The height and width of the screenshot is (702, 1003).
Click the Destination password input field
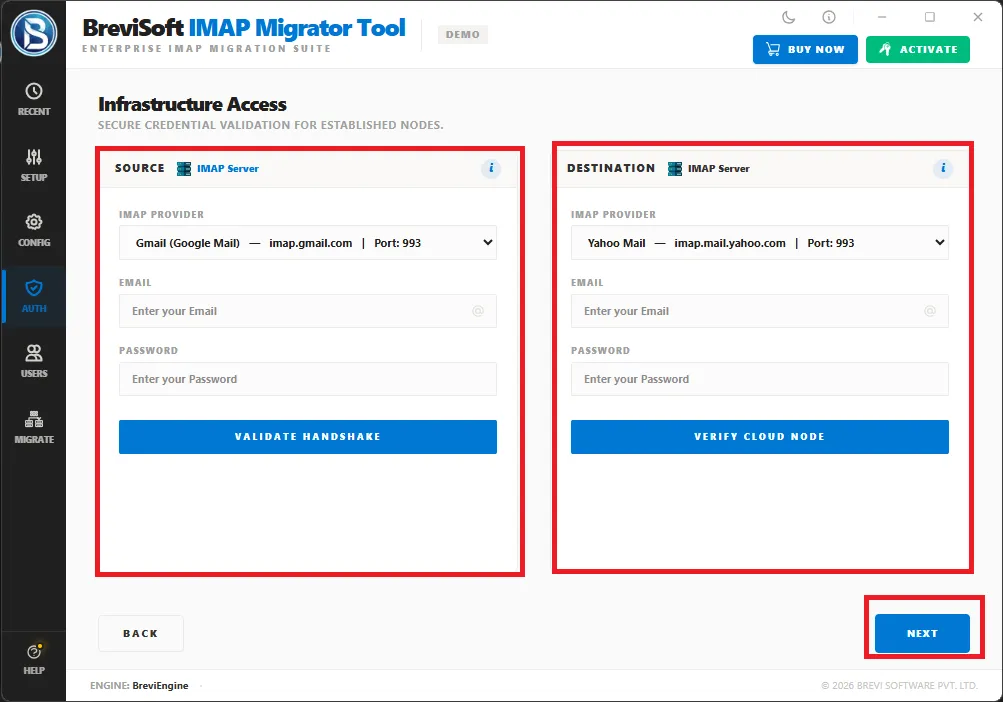(760, 379)
